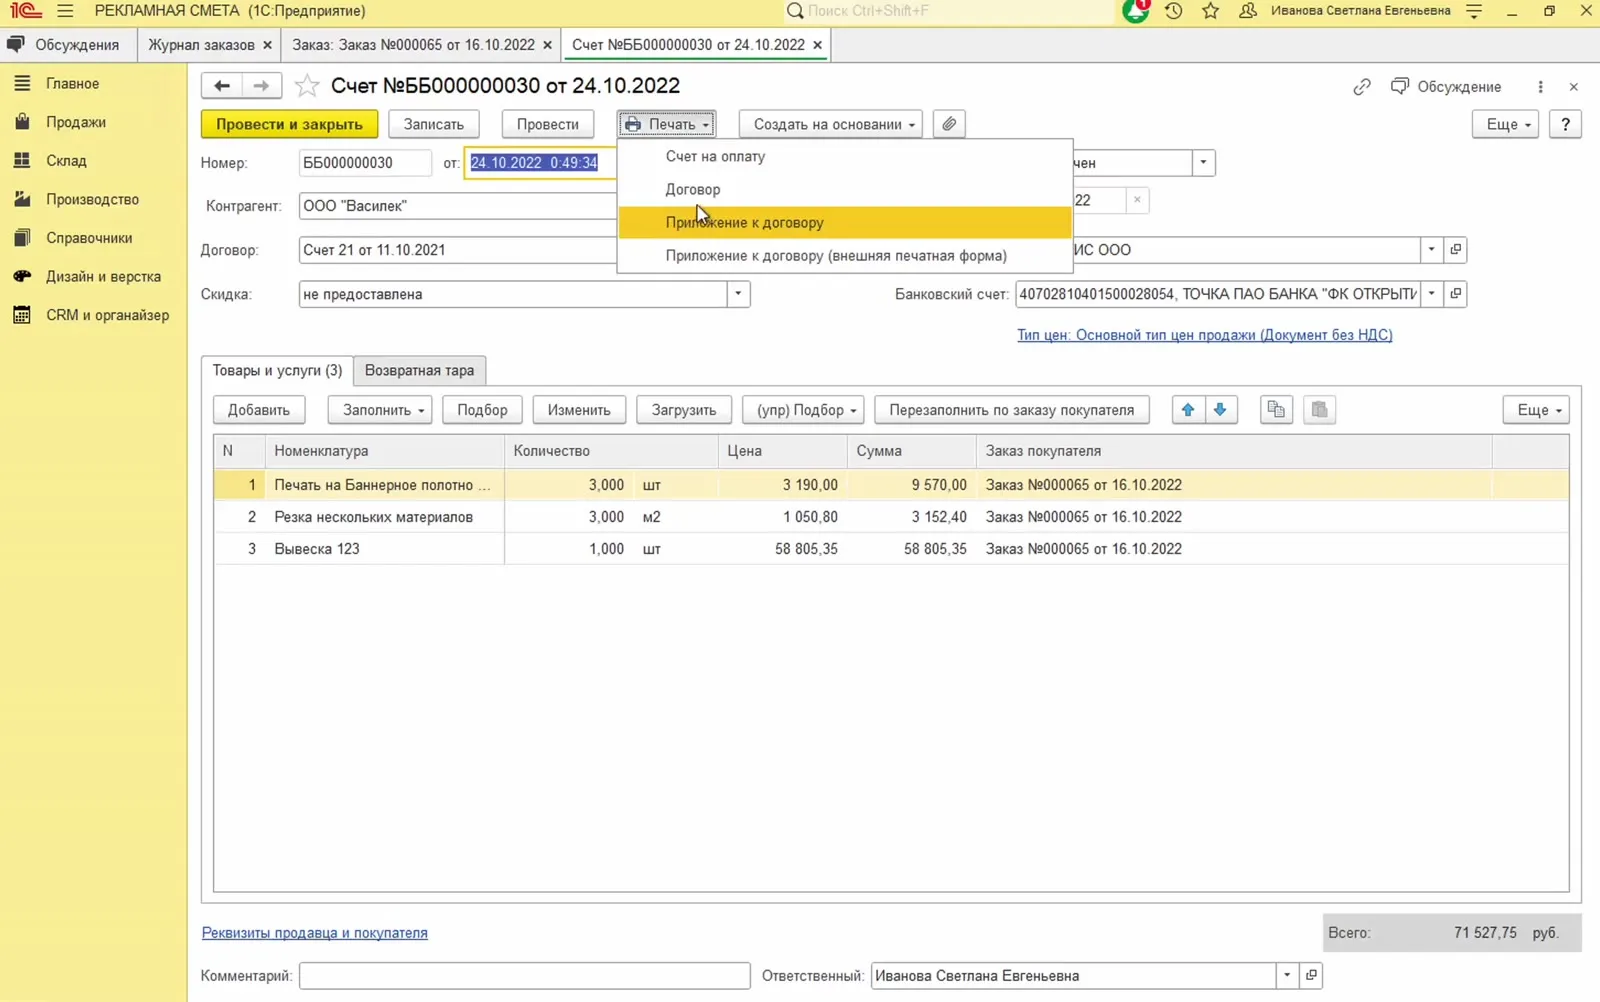Move row up with blue arrow
Image resolution: width=1600 pixels, height=1002 pixels.
click(x=1188, y=410)
